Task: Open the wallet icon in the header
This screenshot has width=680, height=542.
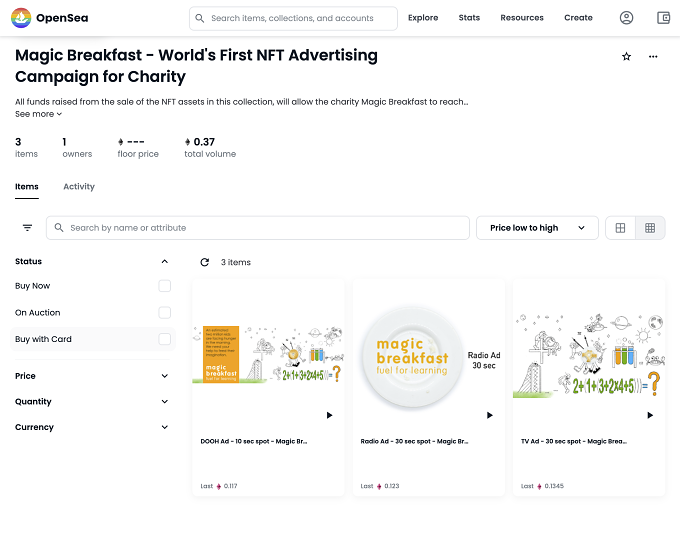Action: click(x=664, y=18)
